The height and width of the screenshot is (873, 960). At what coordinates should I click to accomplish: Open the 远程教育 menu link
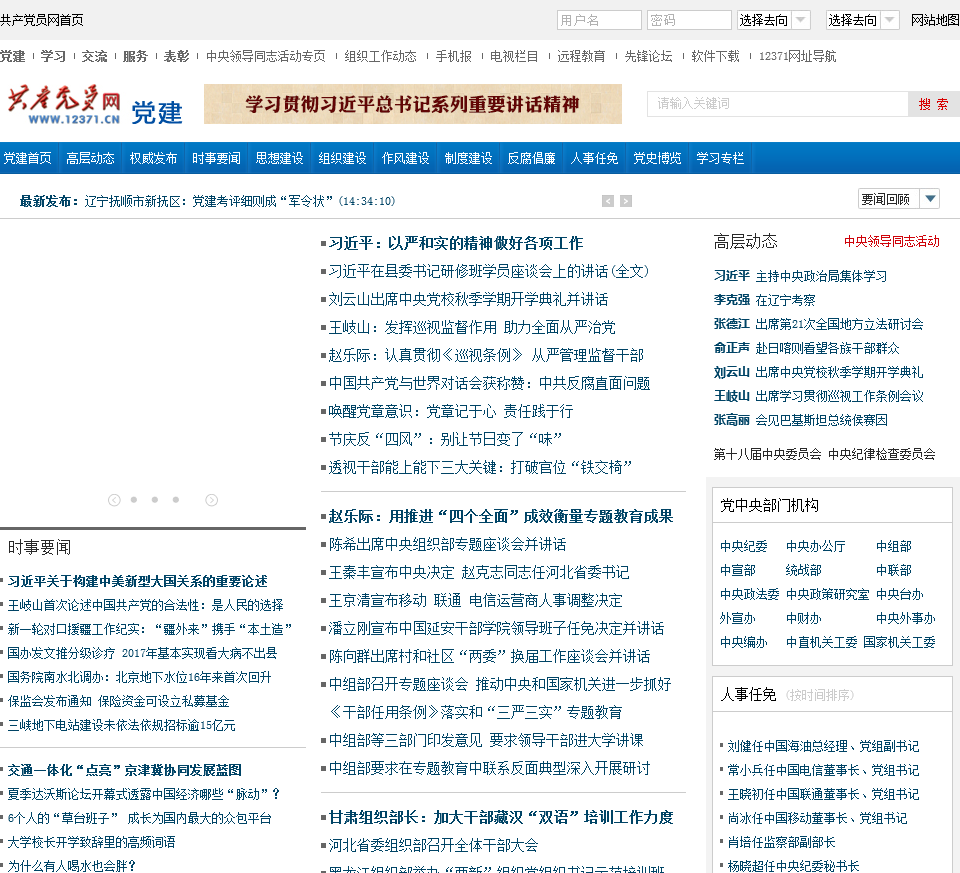581,56
